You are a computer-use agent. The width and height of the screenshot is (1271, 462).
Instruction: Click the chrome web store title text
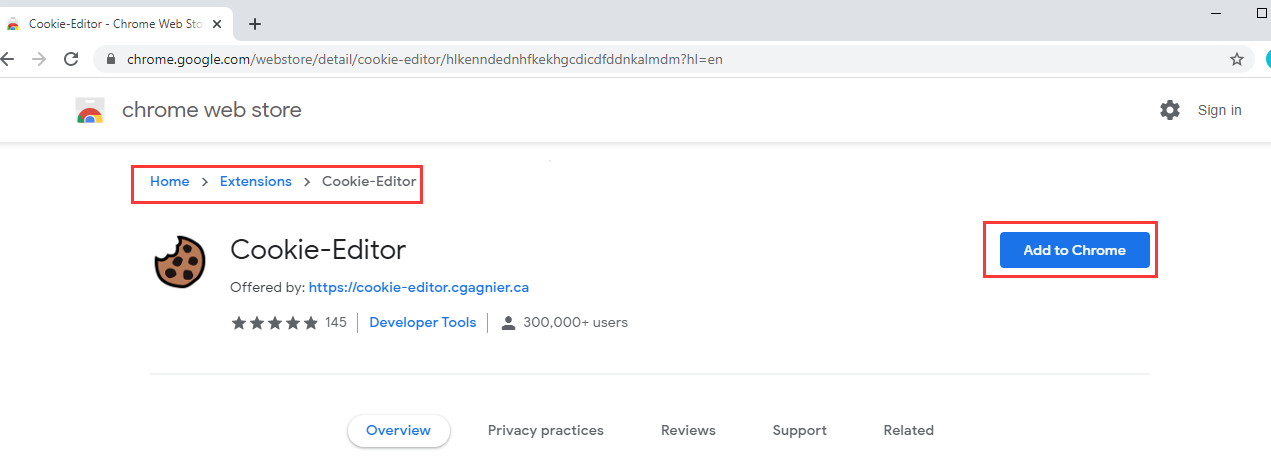[x=211, y=110]
